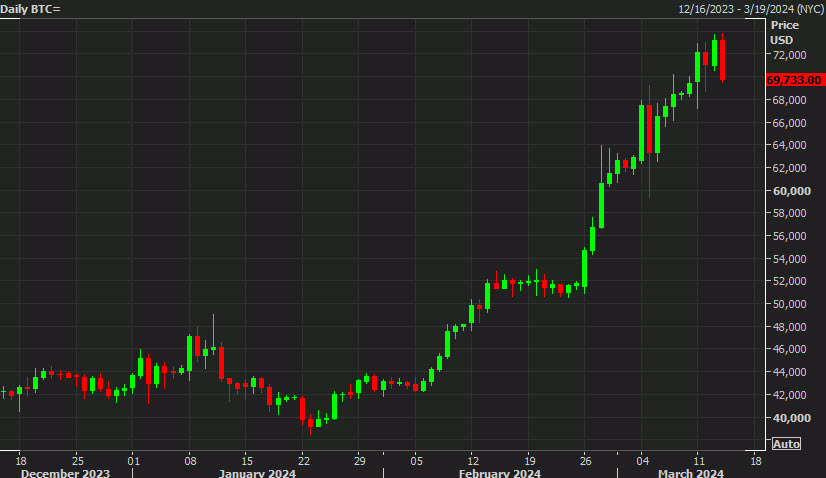Viewport: 826px width, 478px height.
Task: Click the 50,000 price axis label
Action: point(788,304)
